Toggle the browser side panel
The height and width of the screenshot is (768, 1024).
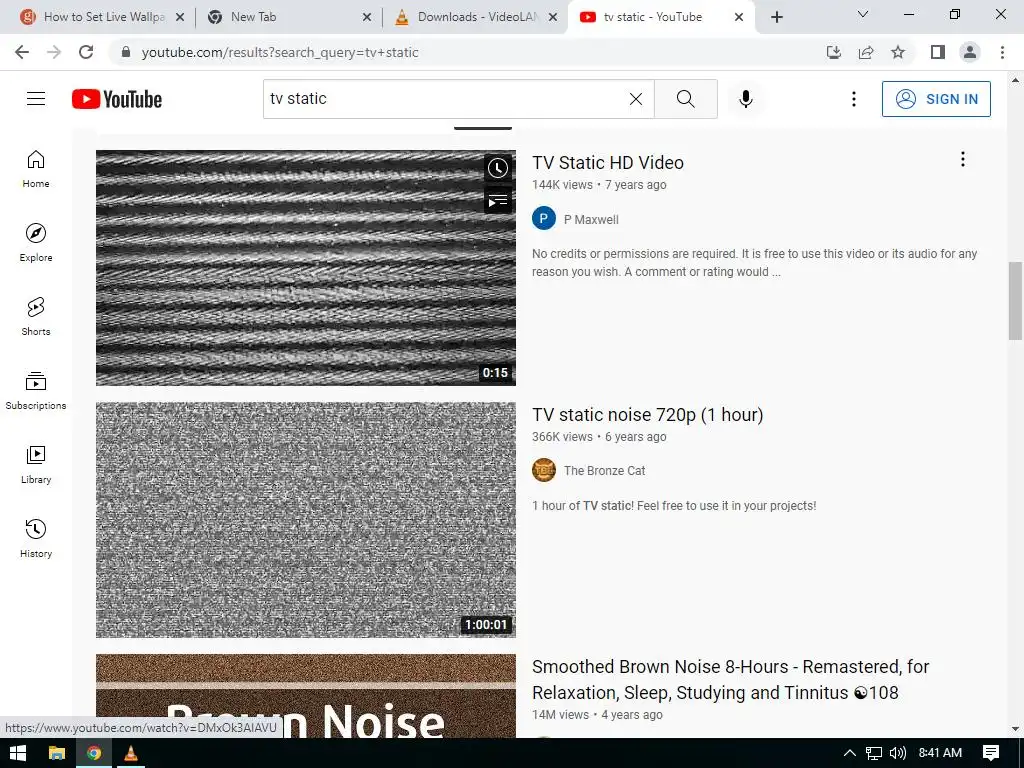pyautogui.click(x=938, y=52)
